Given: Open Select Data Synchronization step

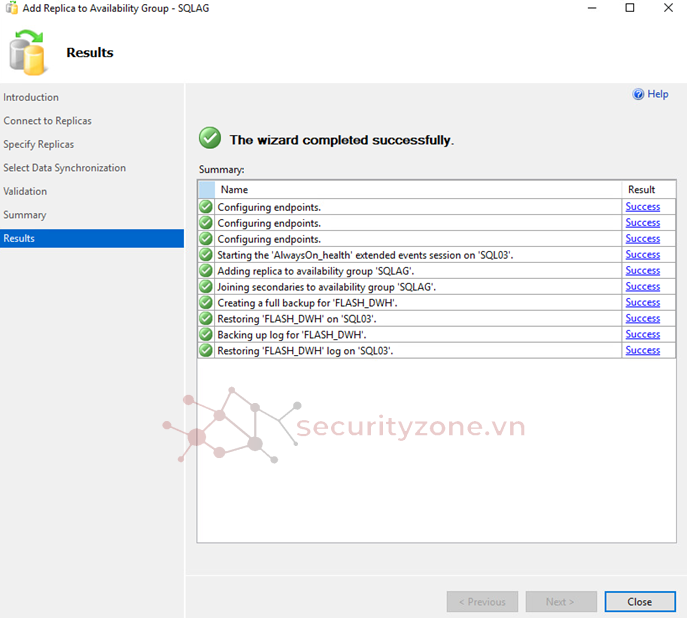Looking at the screenshot, I should click(64, 168).
